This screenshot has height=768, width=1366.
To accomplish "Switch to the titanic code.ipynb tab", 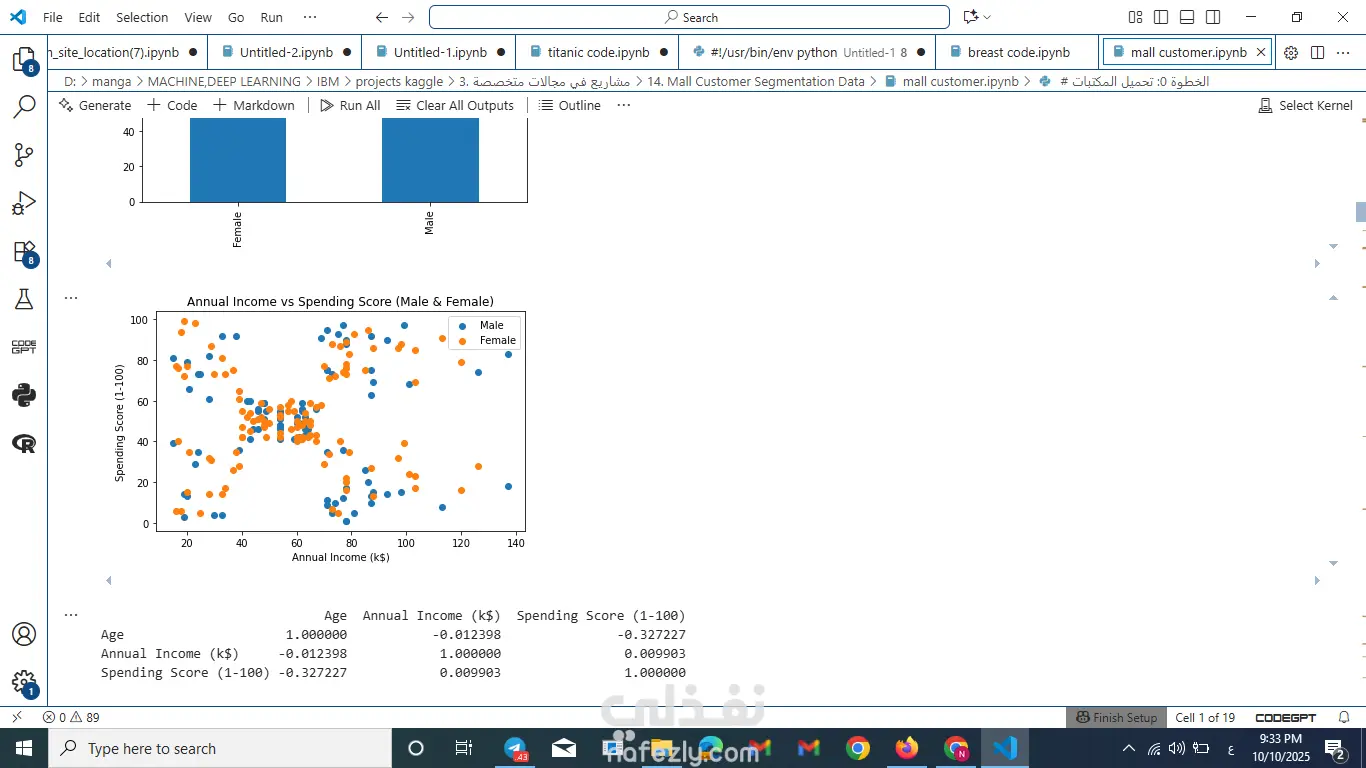I will (598, 52).
